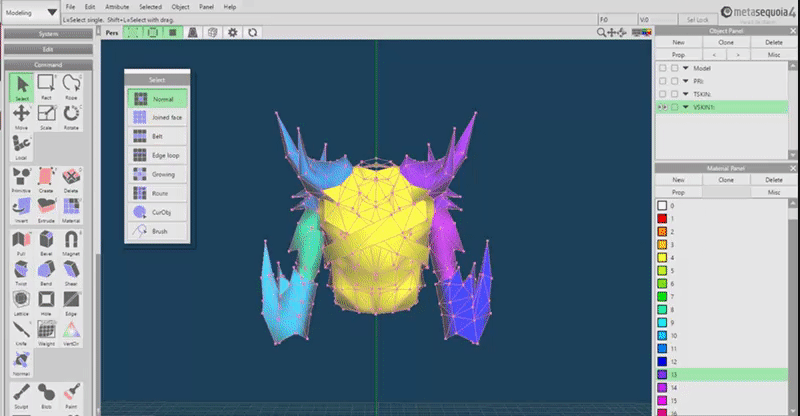Activate the Move tool
This screenshot has width=800, height=416.
(x=21, y=117)
